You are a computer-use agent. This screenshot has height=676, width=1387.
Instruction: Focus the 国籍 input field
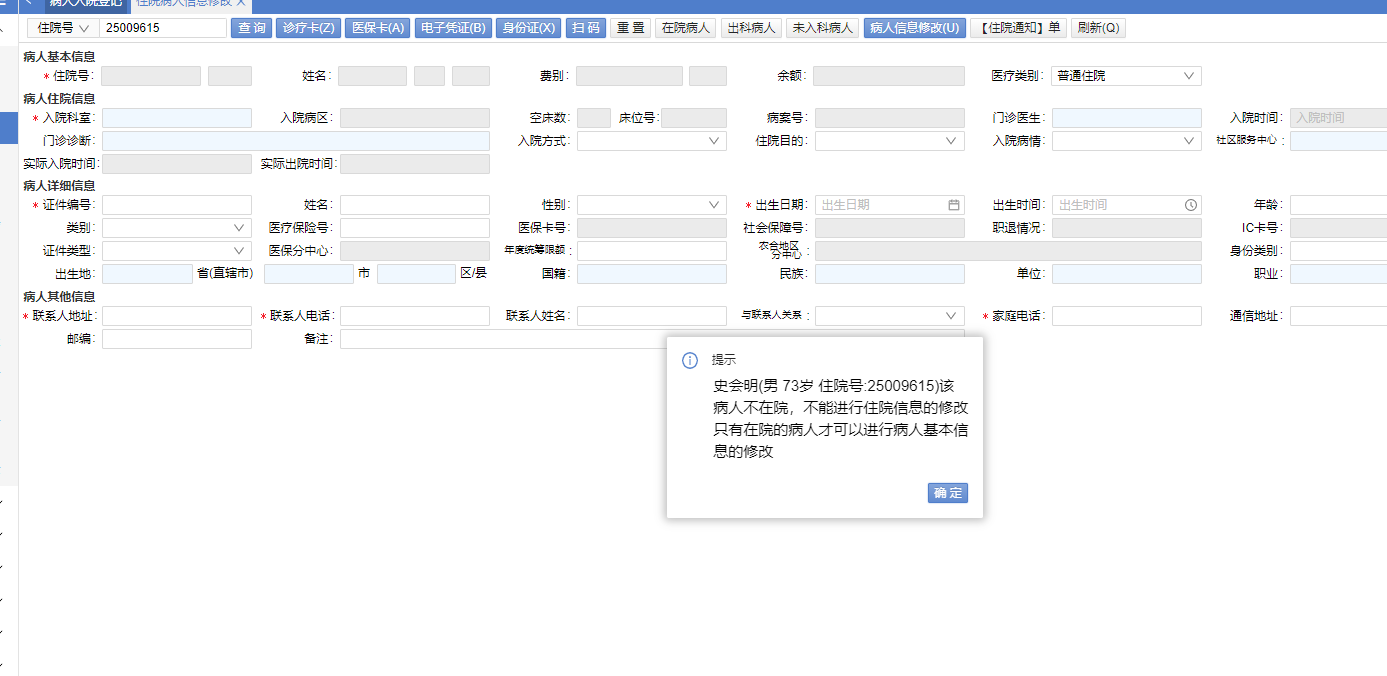coord(651,274)
